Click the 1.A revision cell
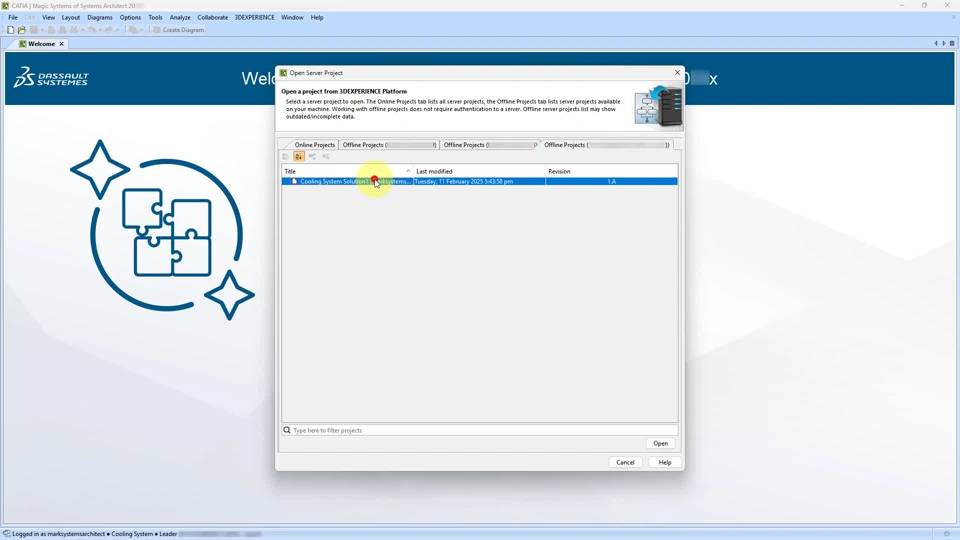 pyautogui.click(x=612, y=181)
